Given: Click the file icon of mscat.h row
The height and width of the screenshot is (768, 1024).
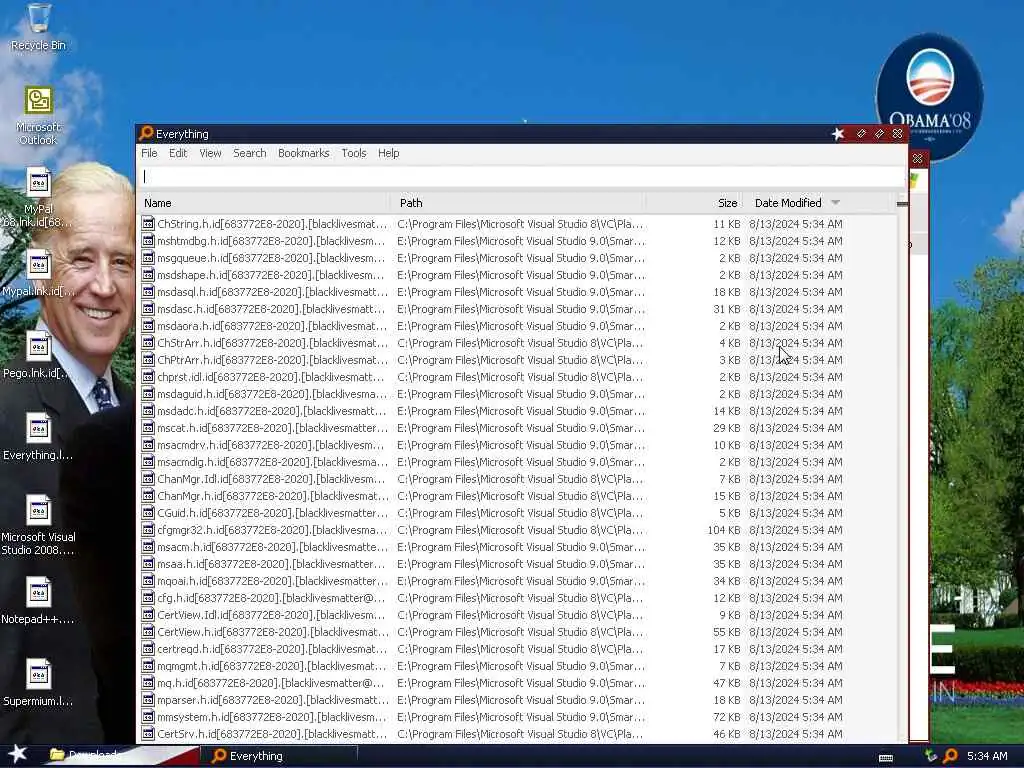Looking at the screenshot, I should click(x=148, y=428).
